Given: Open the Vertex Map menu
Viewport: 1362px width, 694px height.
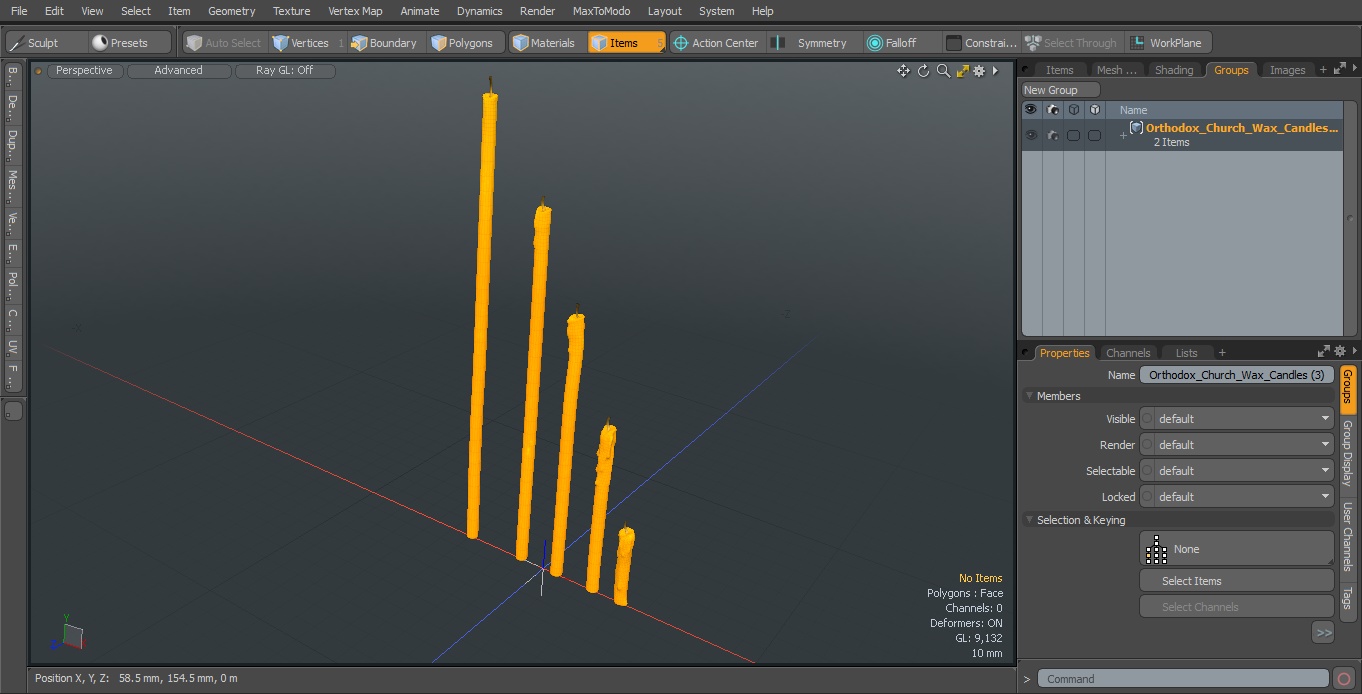Looking at the screenshot, I should click(x=355, y=11).
